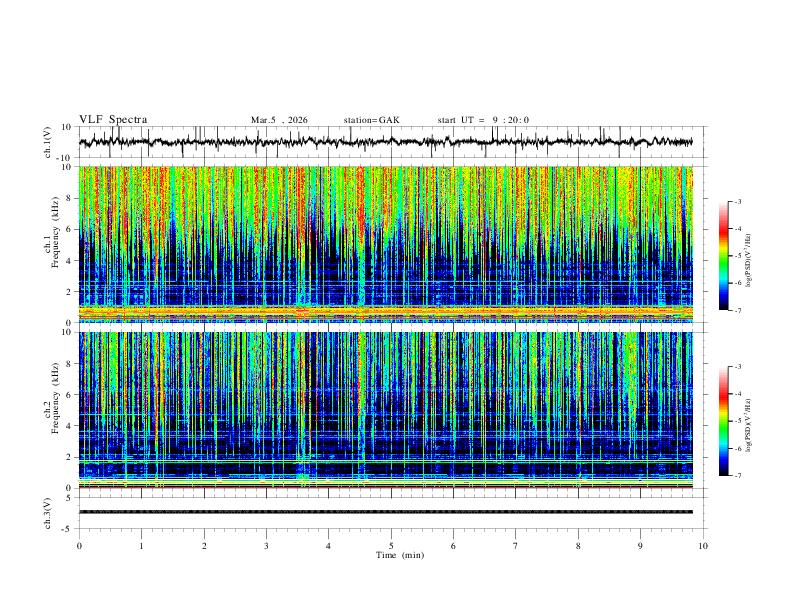Click the "2" kHz tick on ch.1 frequency axis
Viewport: 792px width, 612px height.
pyautogui.click(x=69, y=291)
